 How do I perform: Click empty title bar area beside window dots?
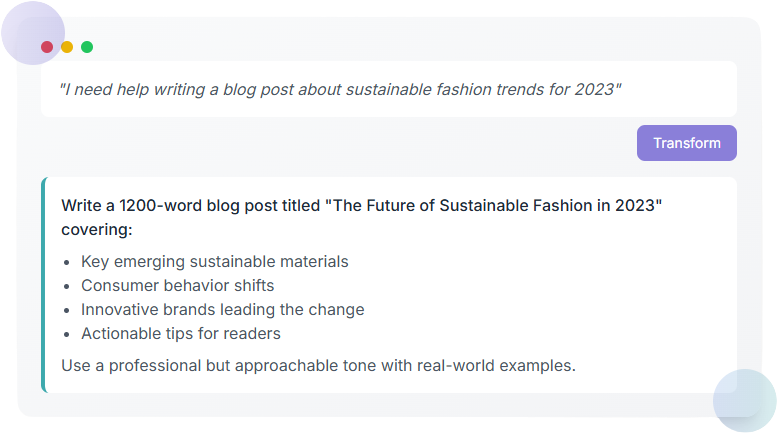[x=400, y=47]
